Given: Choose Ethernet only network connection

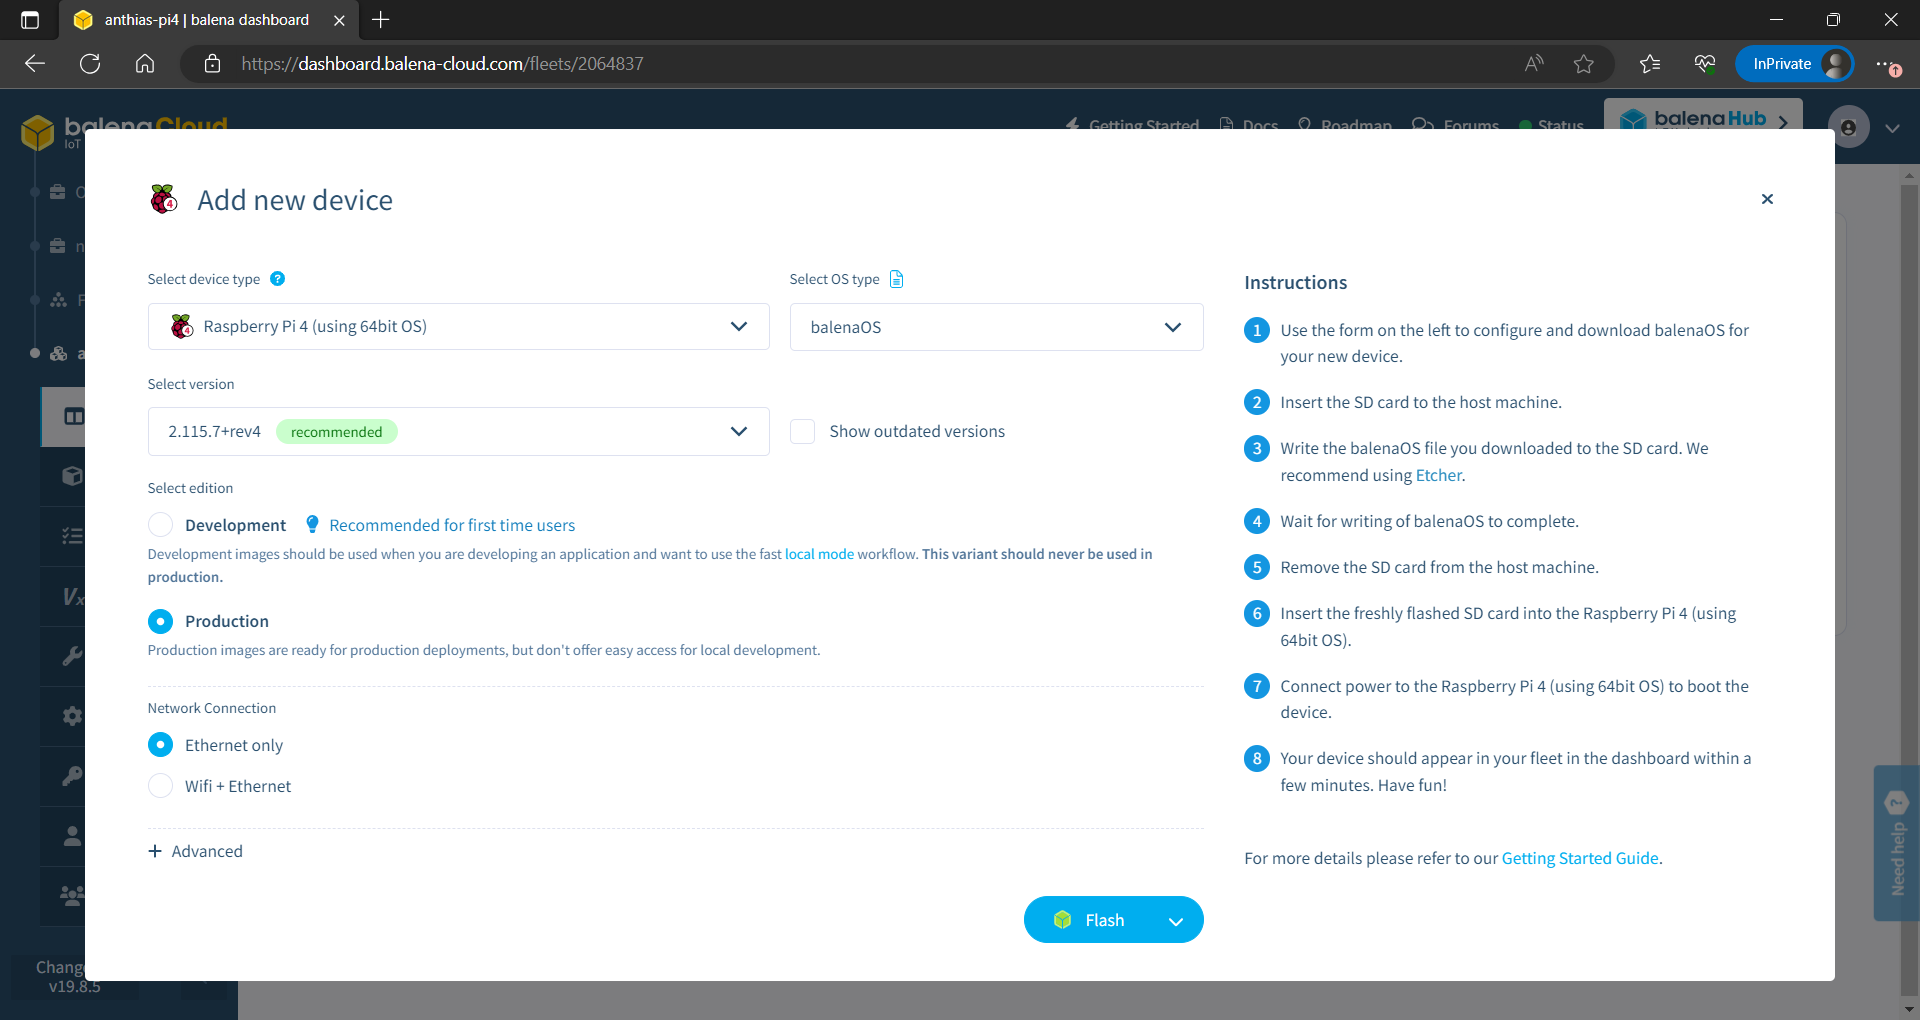Looking at the screenshot, I should [160, 745].
